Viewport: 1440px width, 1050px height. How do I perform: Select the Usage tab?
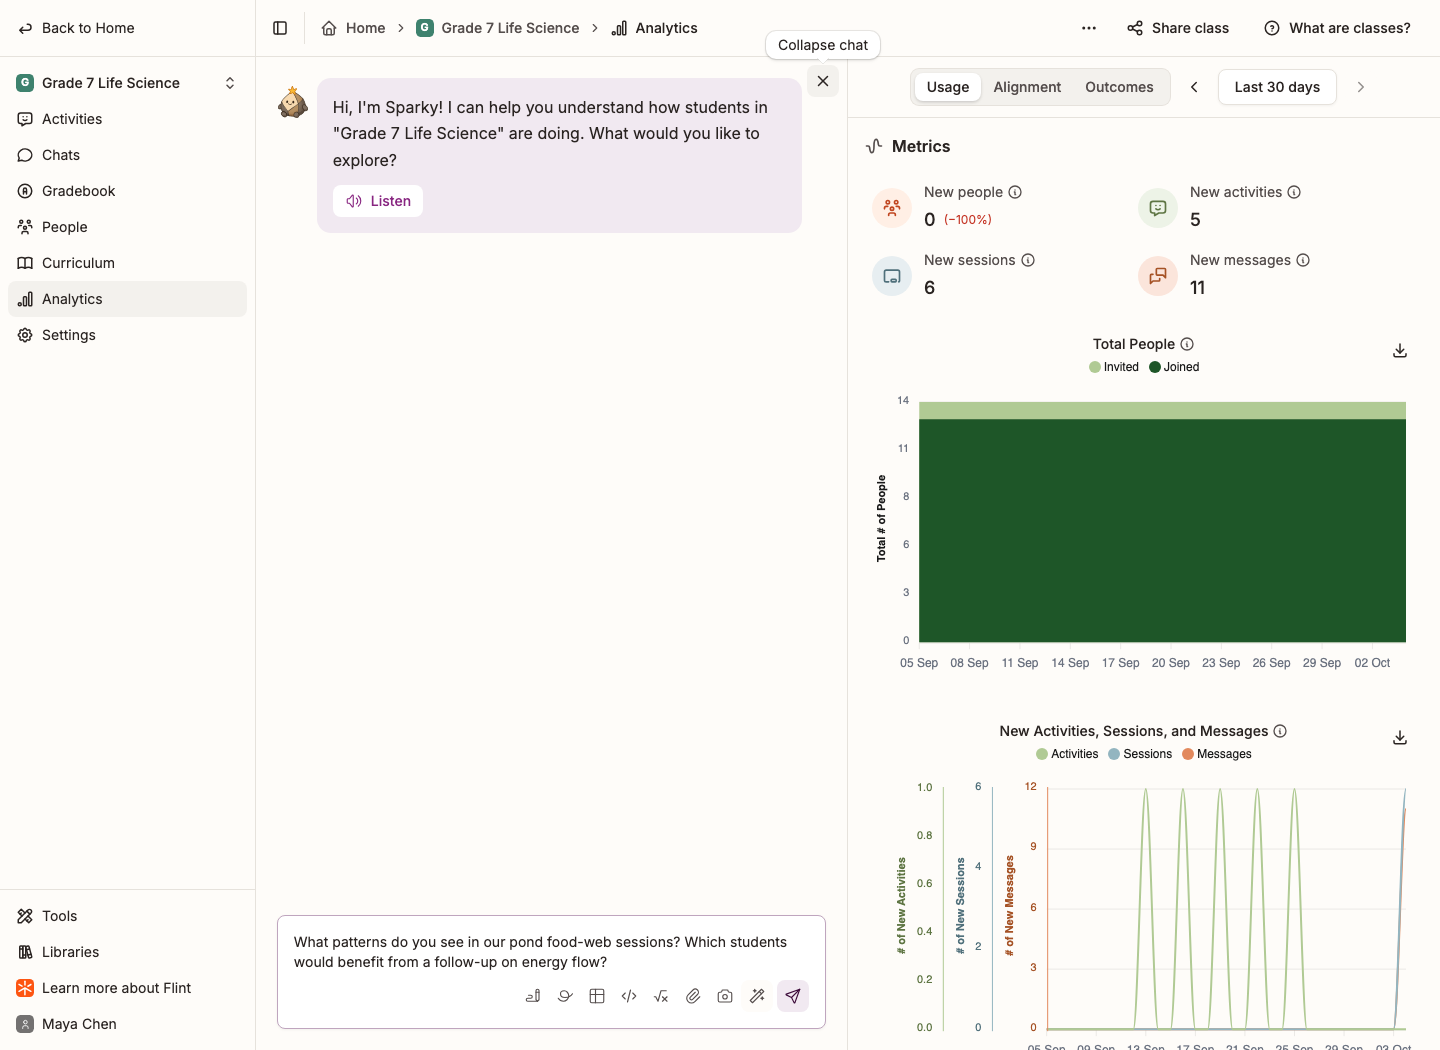(x=948, y=87)
